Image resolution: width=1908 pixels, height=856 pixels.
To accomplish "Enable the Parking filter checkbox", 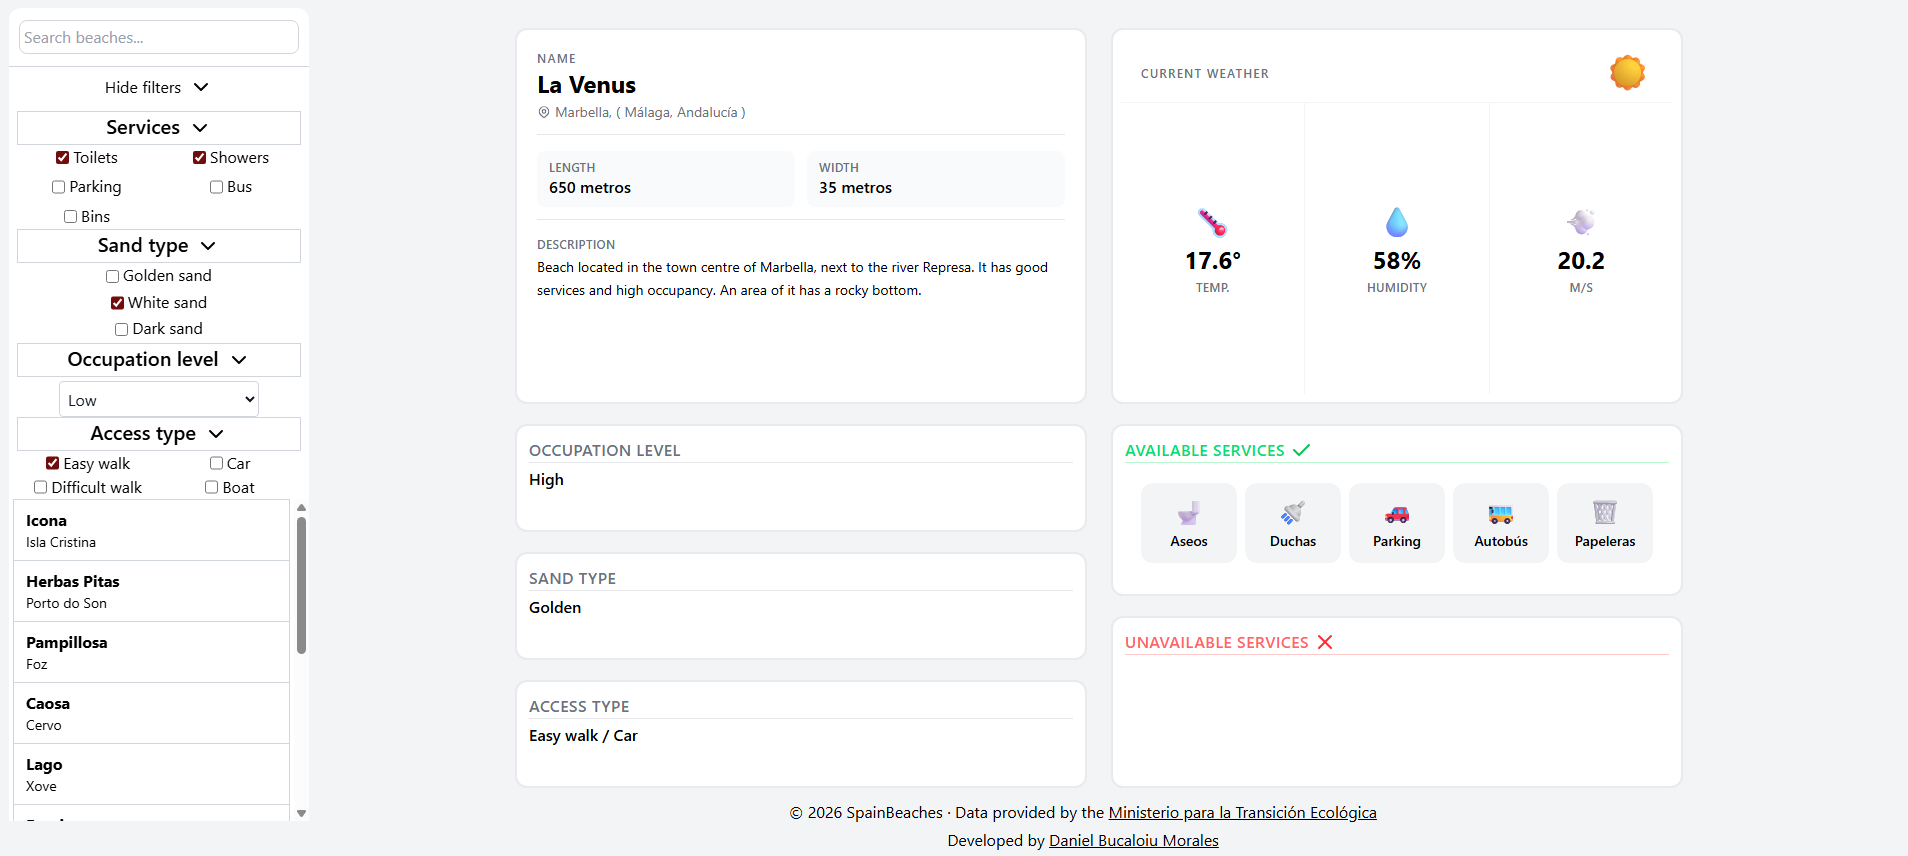I will 59,187.
